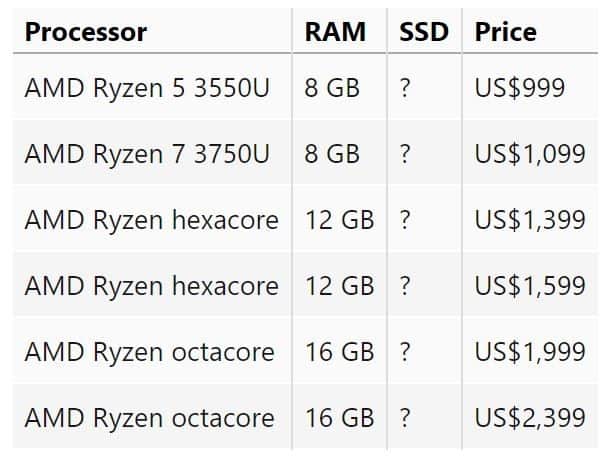Click the SSD column header
612x463 pixels.
point(424,32)
